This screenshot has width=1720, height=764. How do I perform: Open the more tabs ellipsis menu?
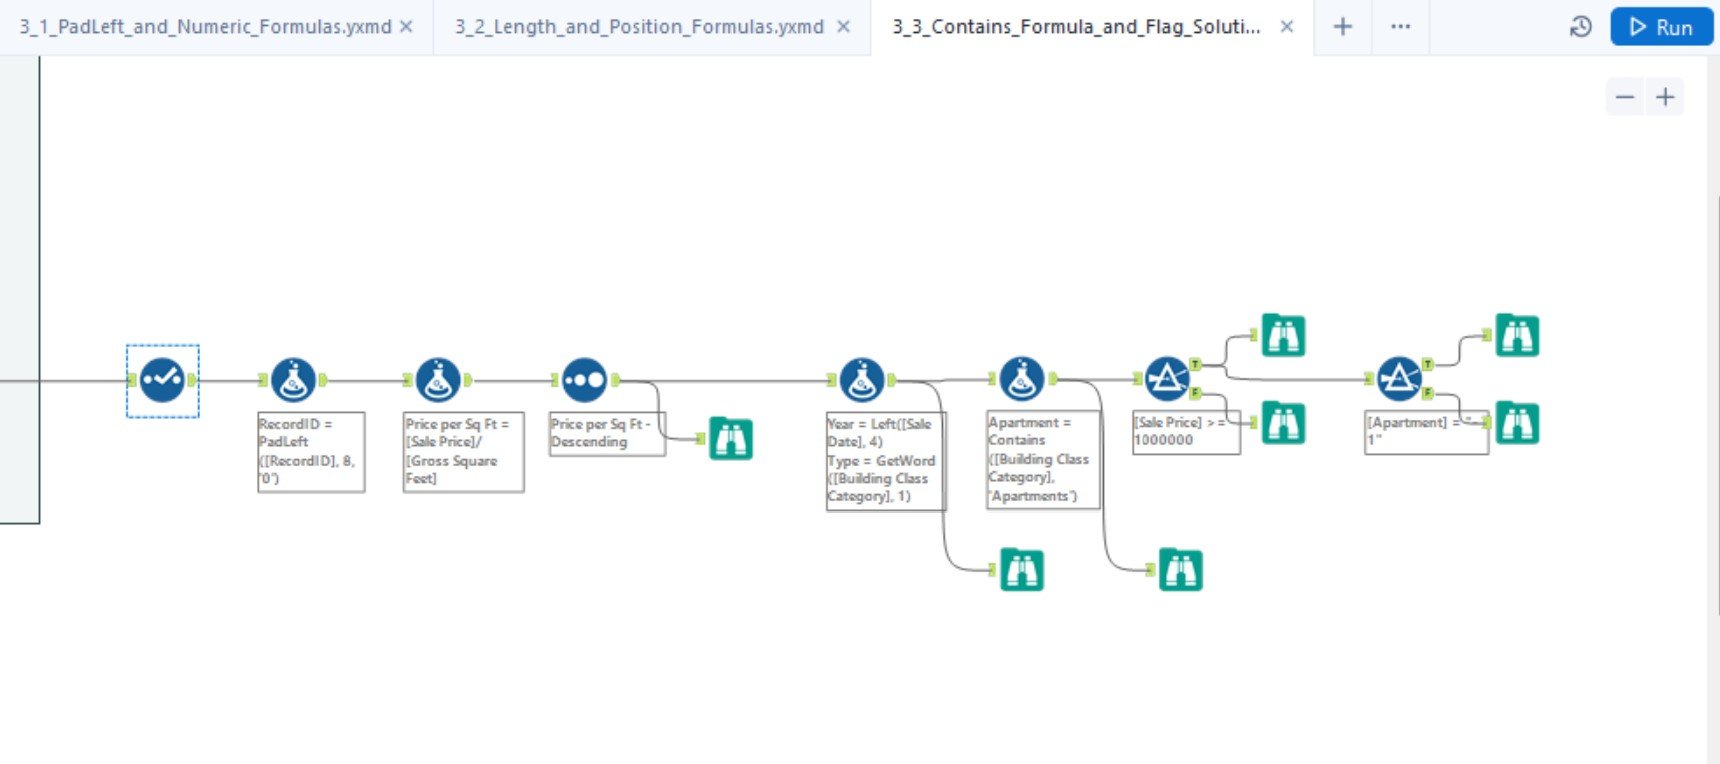[1400, 27]
